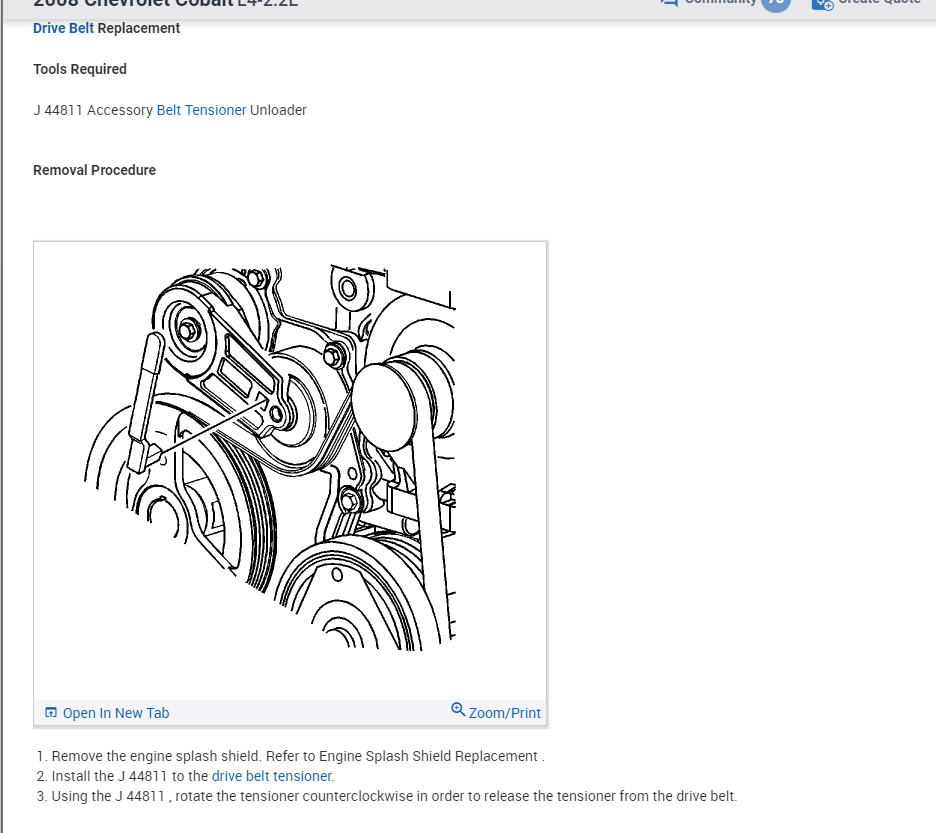Click Zoom/Print link under the diagram
Screen dimensions: 936x833
(504, 713)
